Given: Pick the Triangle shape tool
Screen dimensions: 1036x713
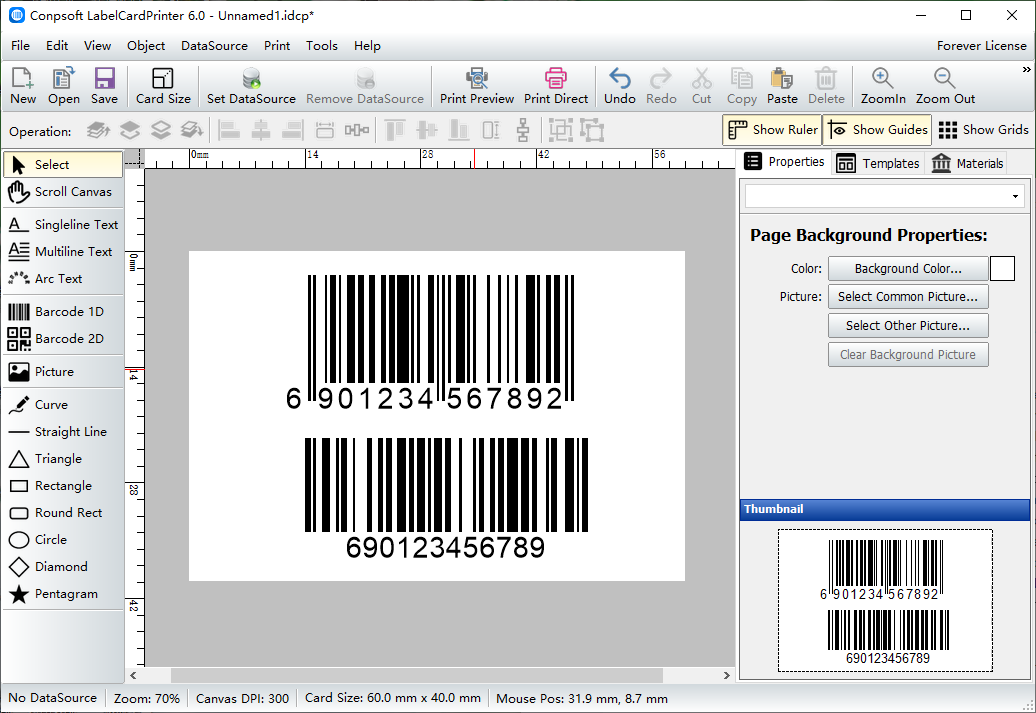Looking at the screenshot, I should tap(63, 459).
